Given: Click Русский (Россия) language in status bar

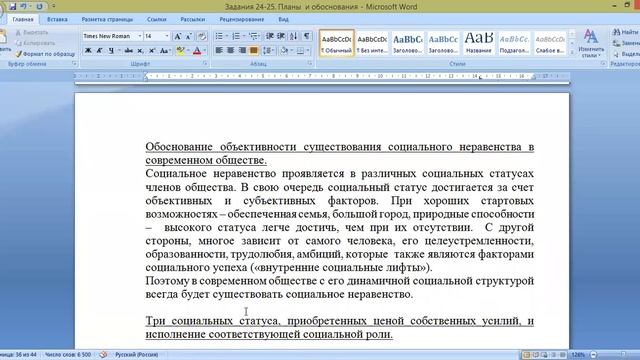Looking at the screenshot, I should pyautogui.click(x=136, y=355).
